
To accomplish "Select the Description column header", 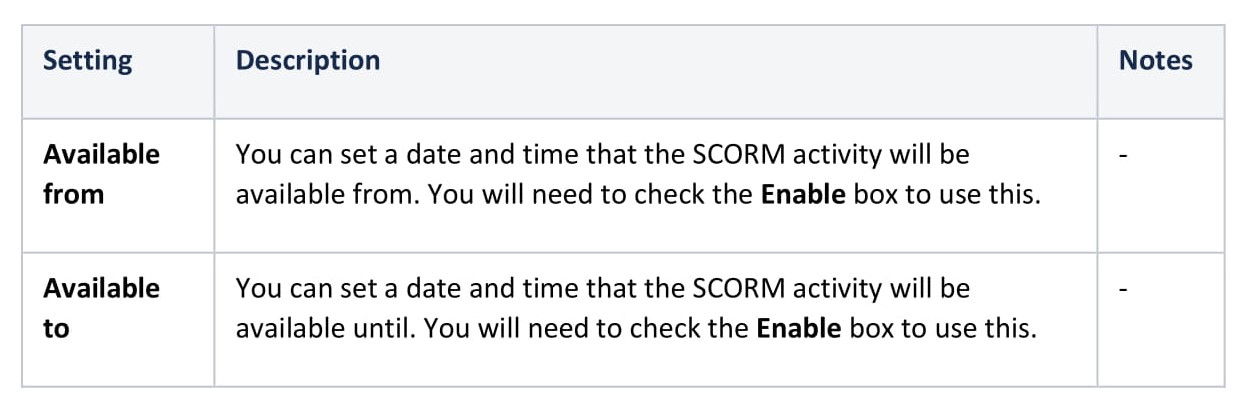I will [x=308, y=61].
